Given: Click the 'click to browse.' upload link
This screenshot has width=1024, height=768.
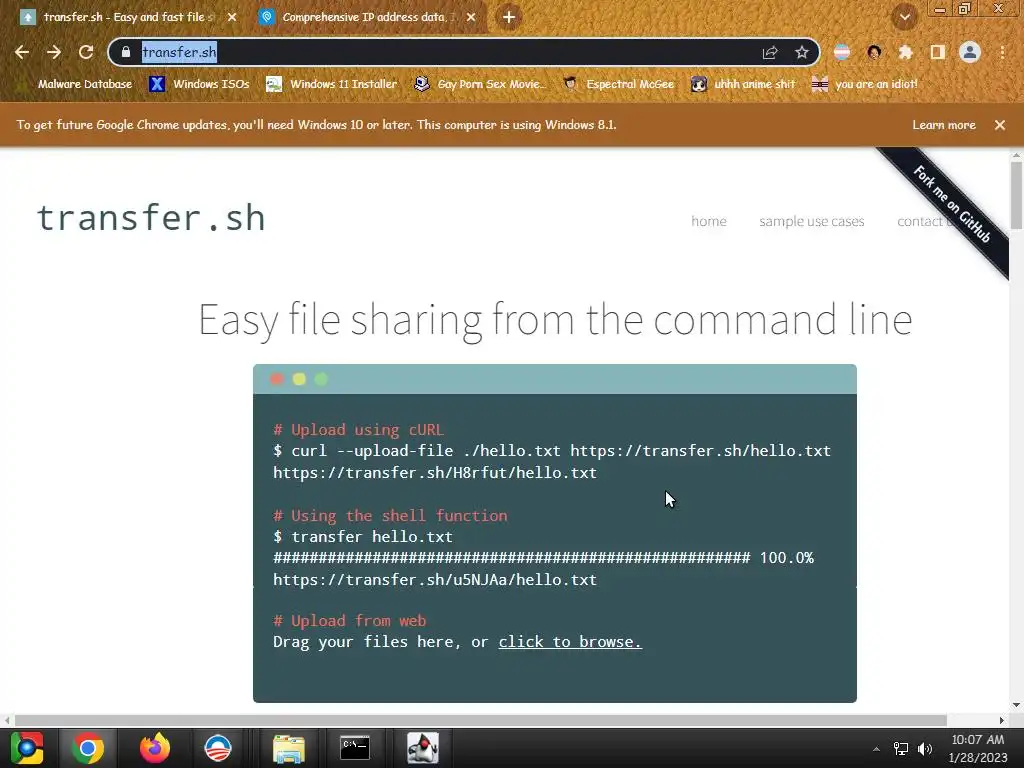Looking at the screenshot, I should coord(570,642).
